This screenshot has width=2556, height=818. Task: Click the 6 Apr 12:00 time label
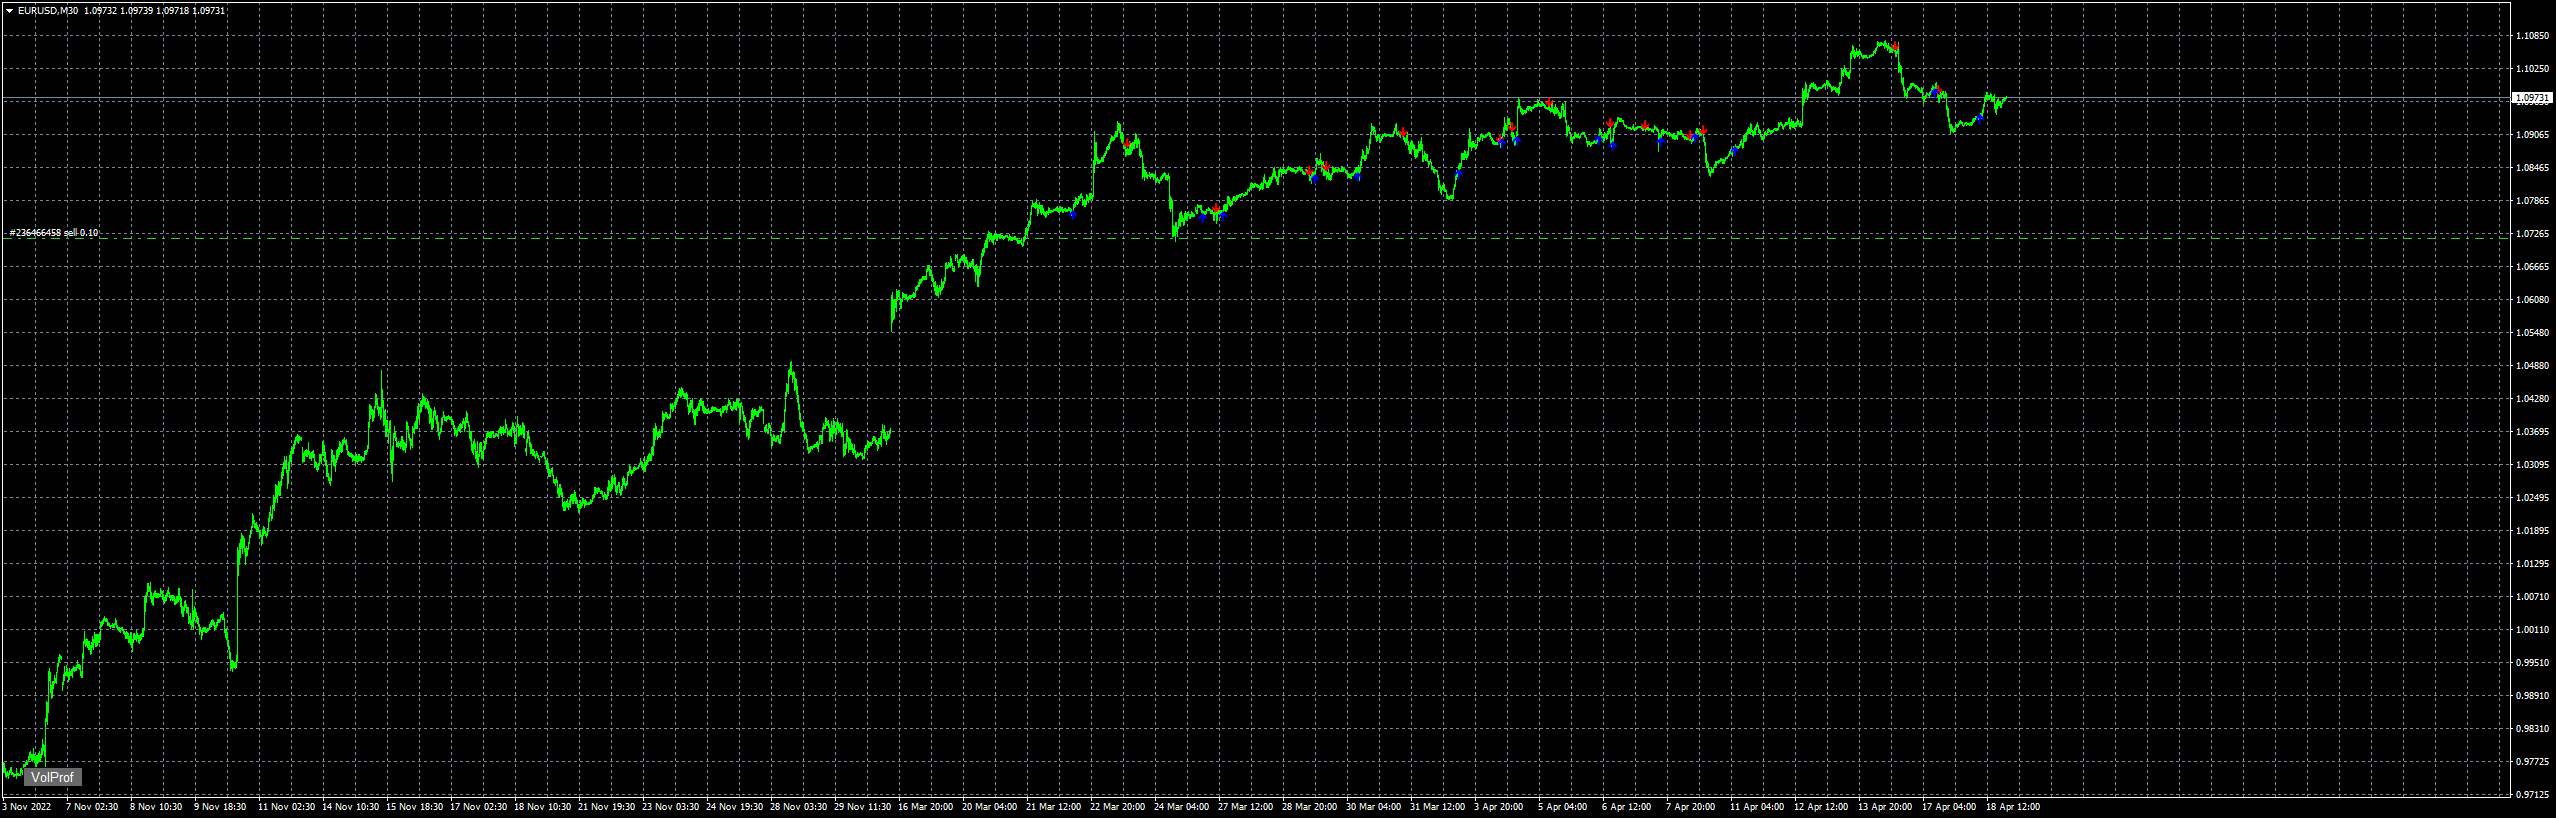[1627, 807]
